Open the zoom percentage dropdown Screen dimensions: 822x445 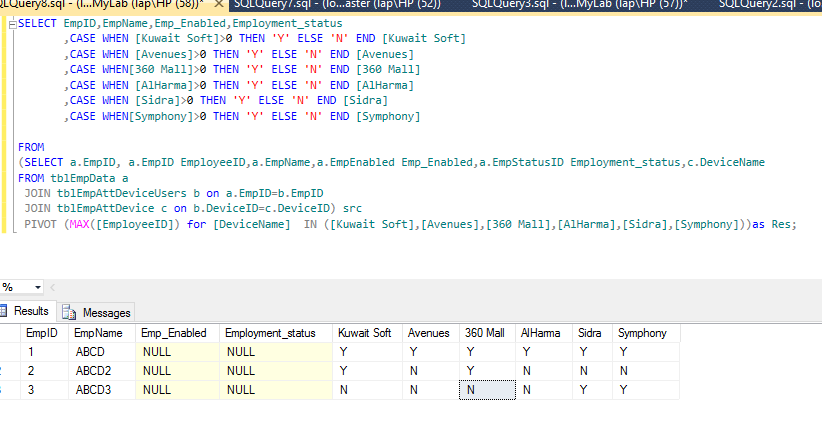pos(38,287)
